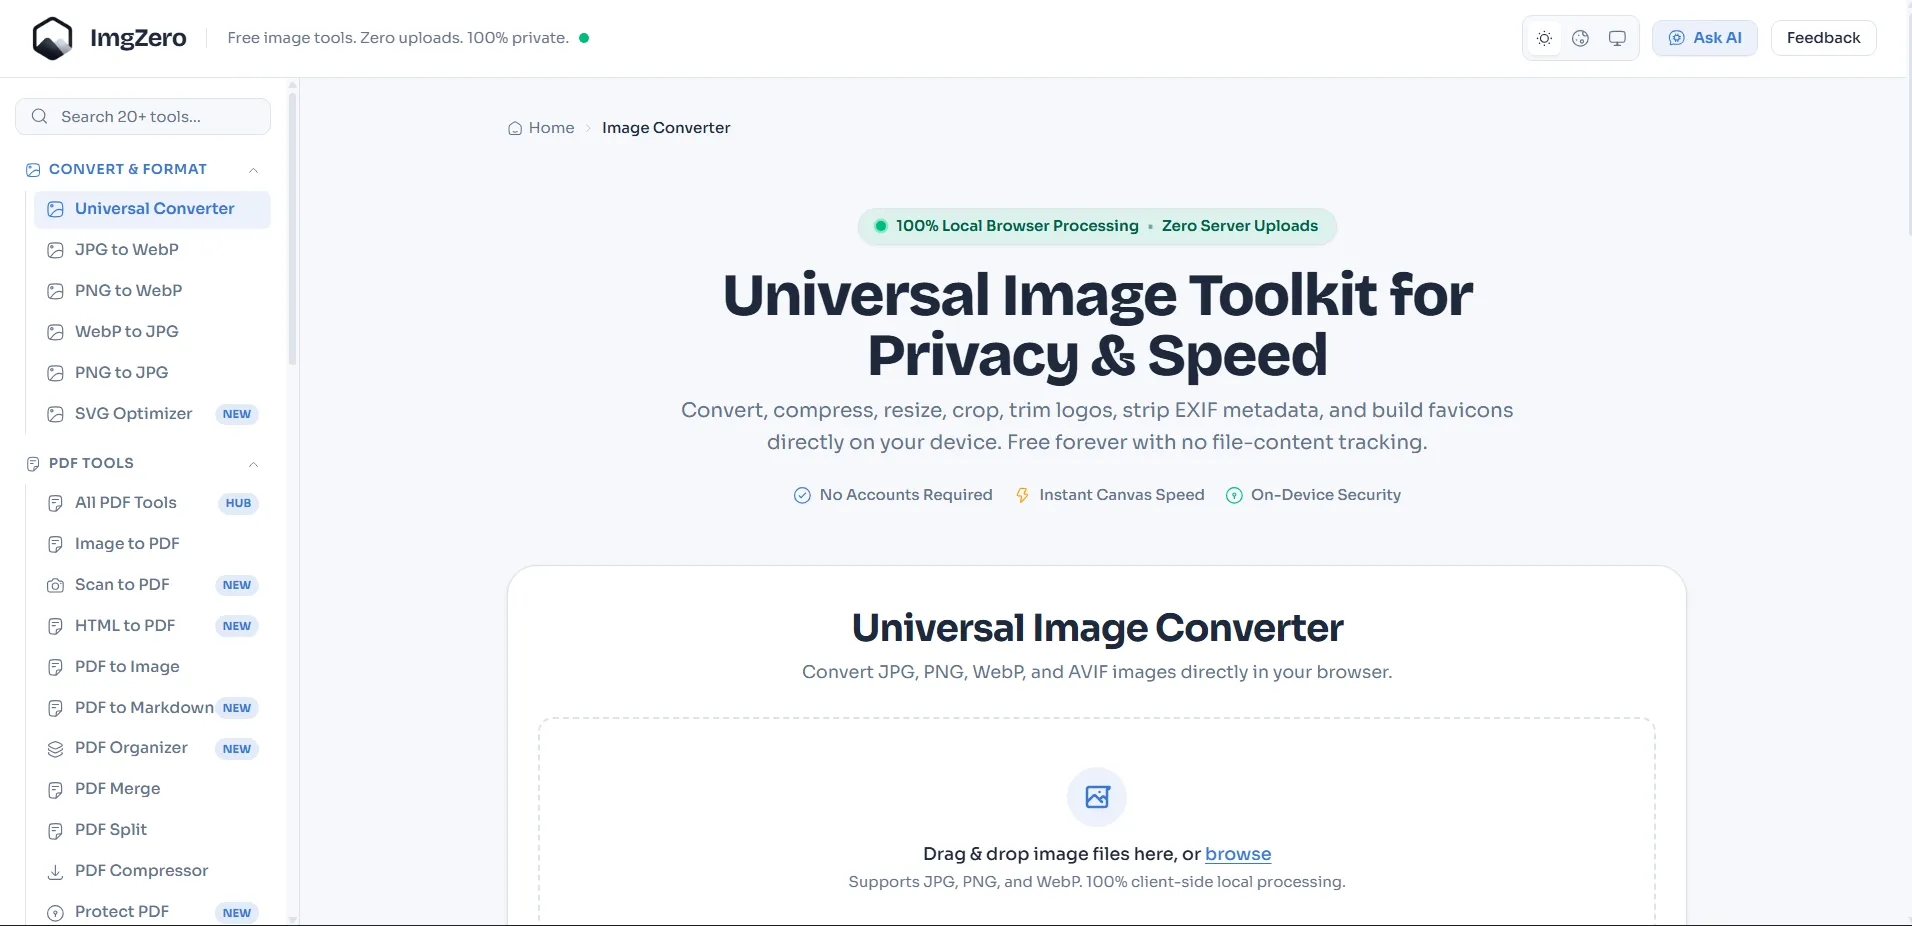Collapse the PDF Tools section
The image size is (1912, 926).
[254, 464]
